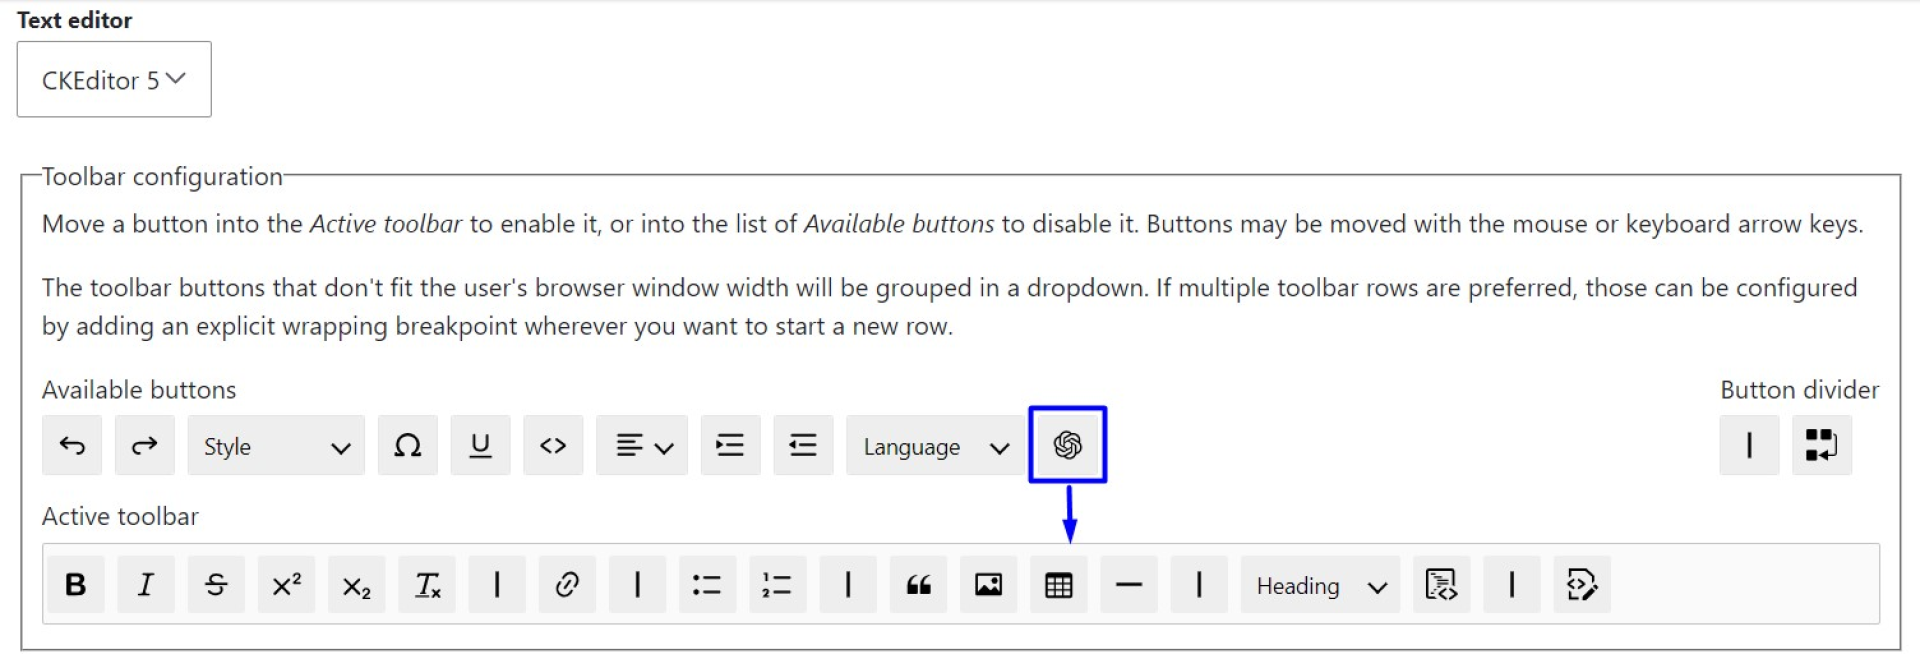Open the Heading dropdown in Active toolbar
The height and width of the screenshot is (668, 1920).
[1321, 585]
